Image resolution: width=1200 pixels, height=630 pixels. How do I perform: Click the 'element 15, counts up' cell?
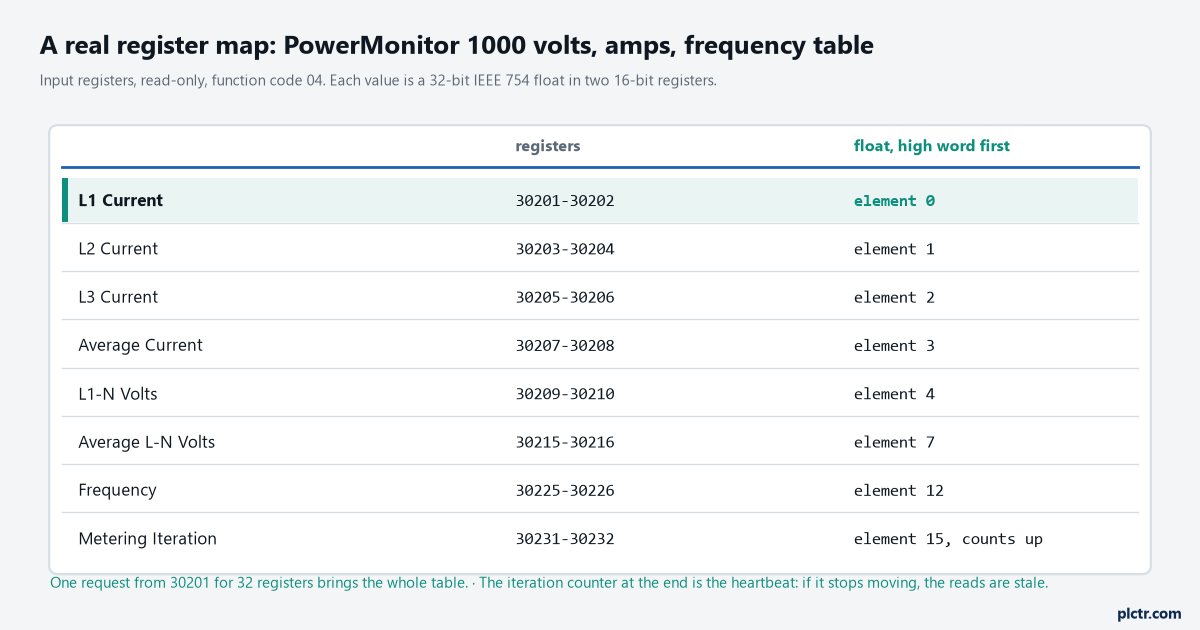click(948, 539)
